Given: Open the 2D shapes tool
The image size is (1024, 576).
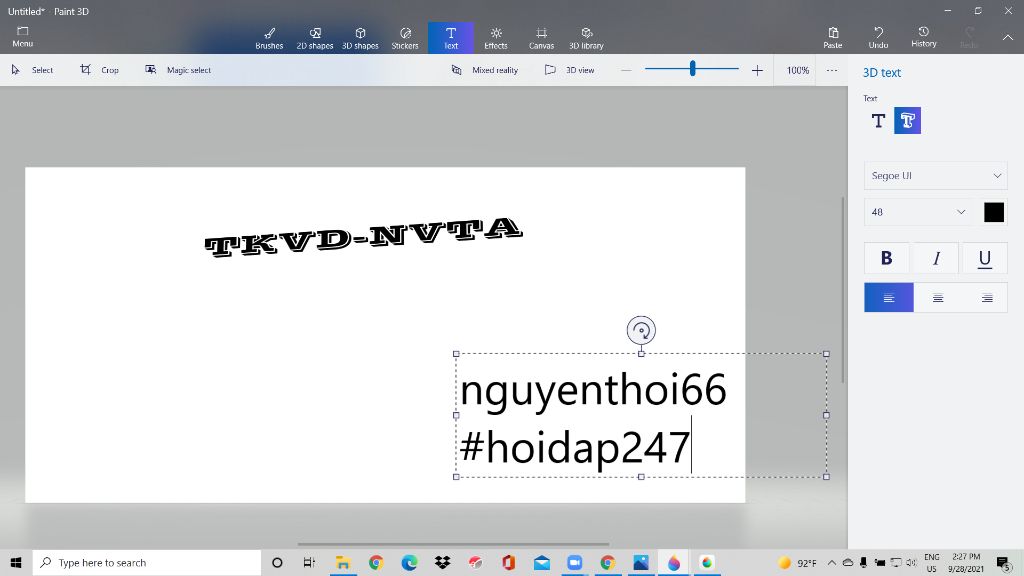Looking at the screenshot, I should 315,38.
